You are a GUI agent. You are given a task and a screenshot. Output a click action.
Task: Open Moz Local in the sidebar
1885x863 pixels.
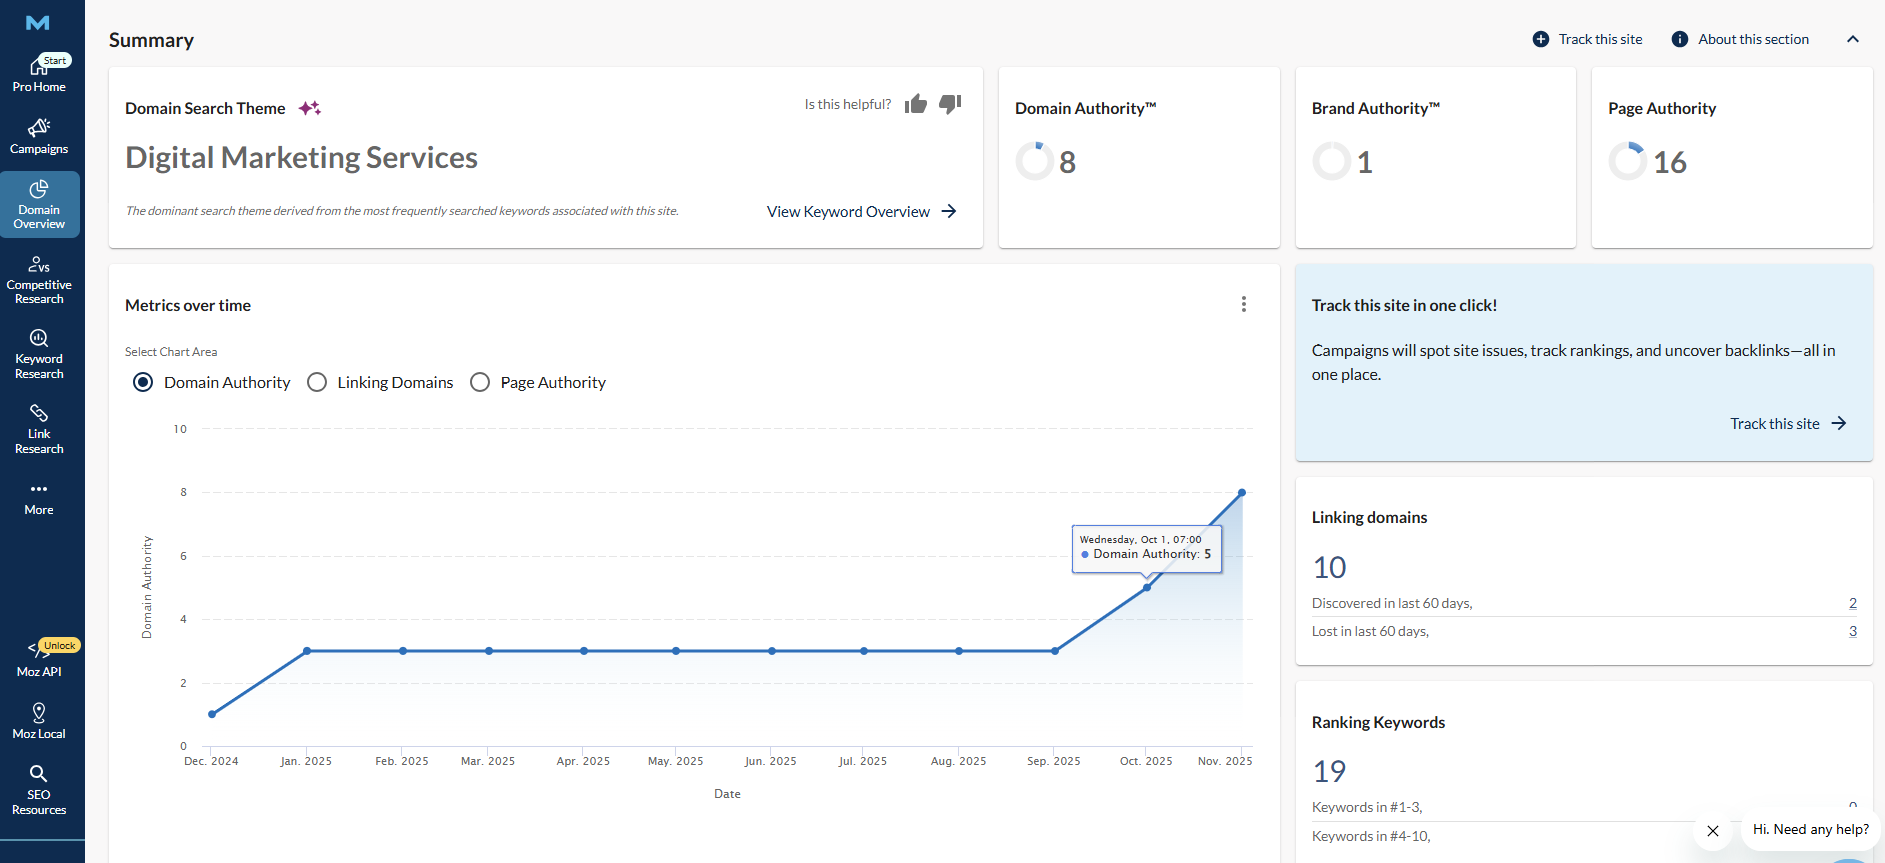pos(39,720)
